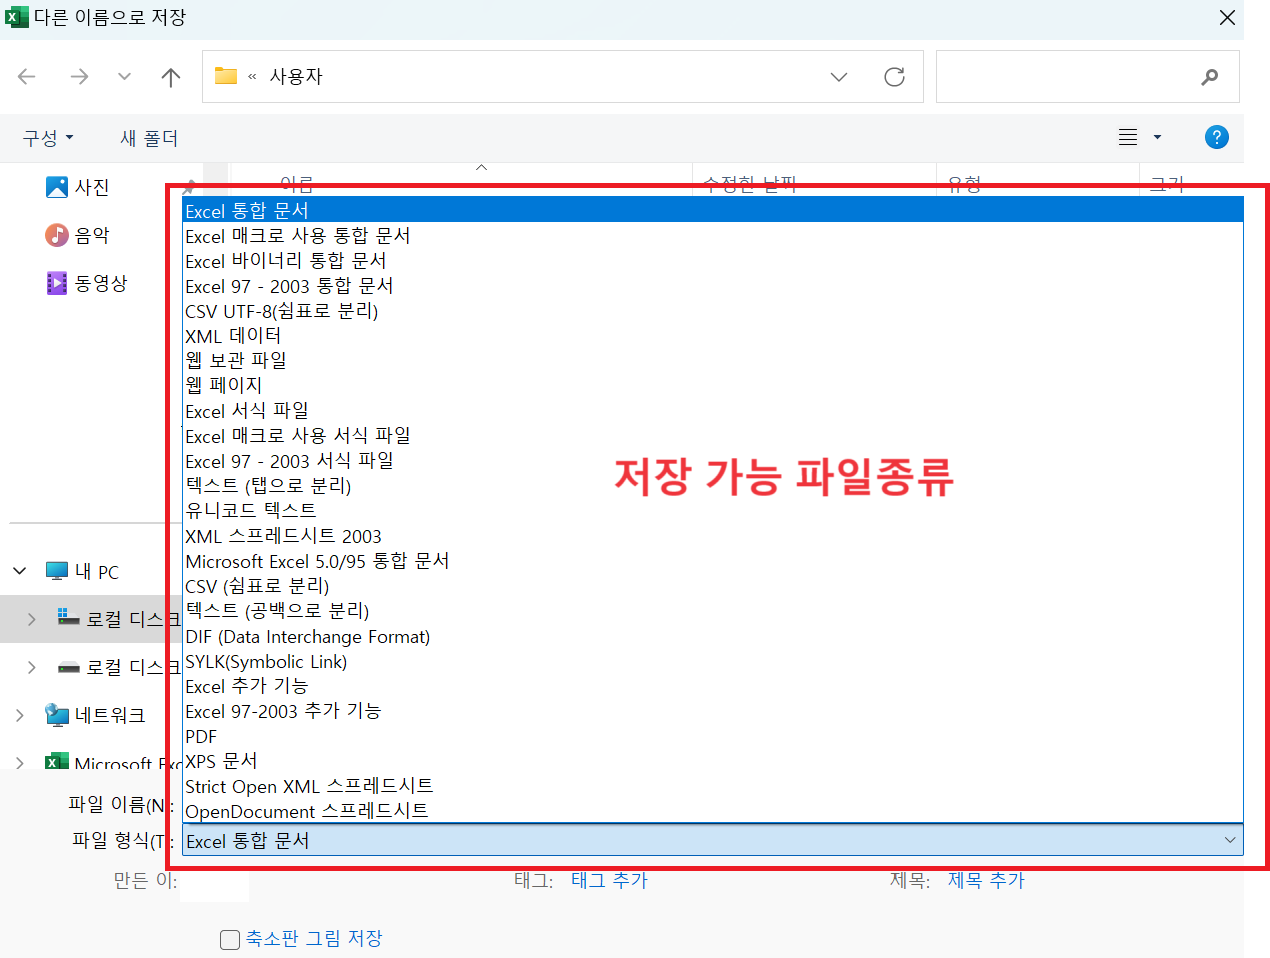Viewport: 1270px width, 958px height.
Task: Click the search magnifier icon
Action: pyautogui.click(x=1210, y=77)
